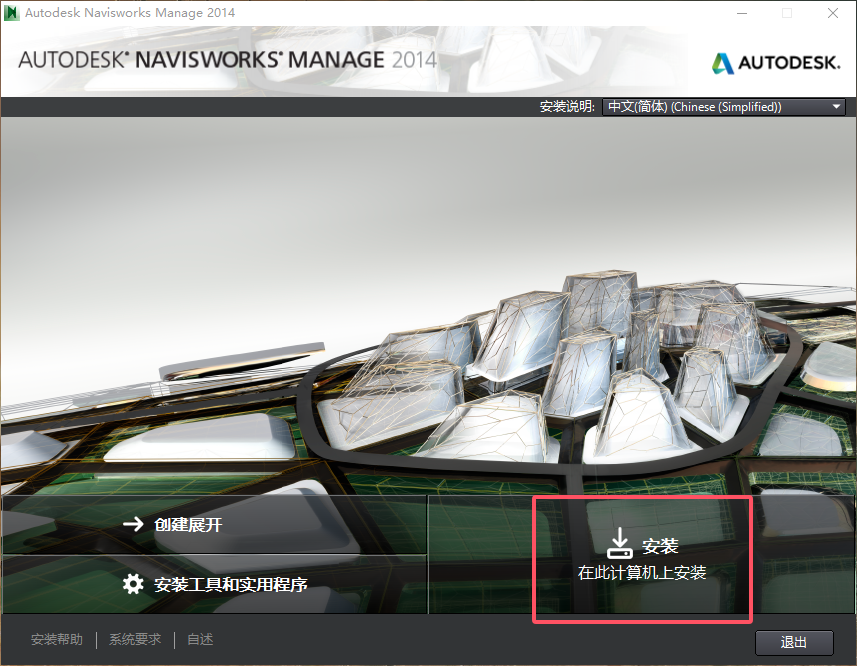The width and height of the screenshot is (857, 666).
Task: Open the 安装帮助 link
Action: (x=57, y=639)
